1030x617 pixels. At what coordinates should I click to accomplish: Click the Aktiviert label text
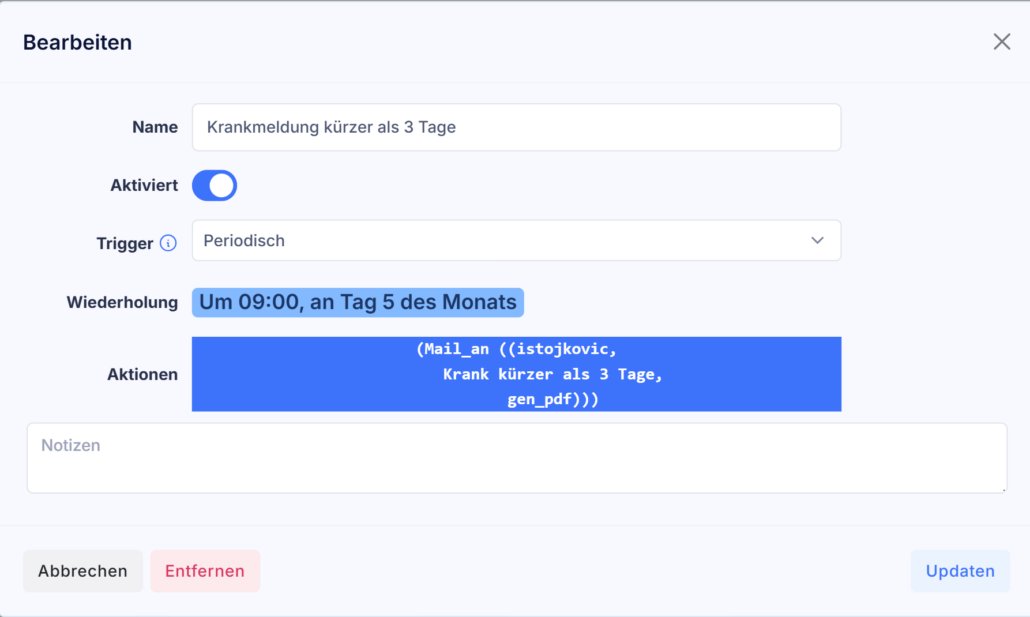(x=144, y=185)
